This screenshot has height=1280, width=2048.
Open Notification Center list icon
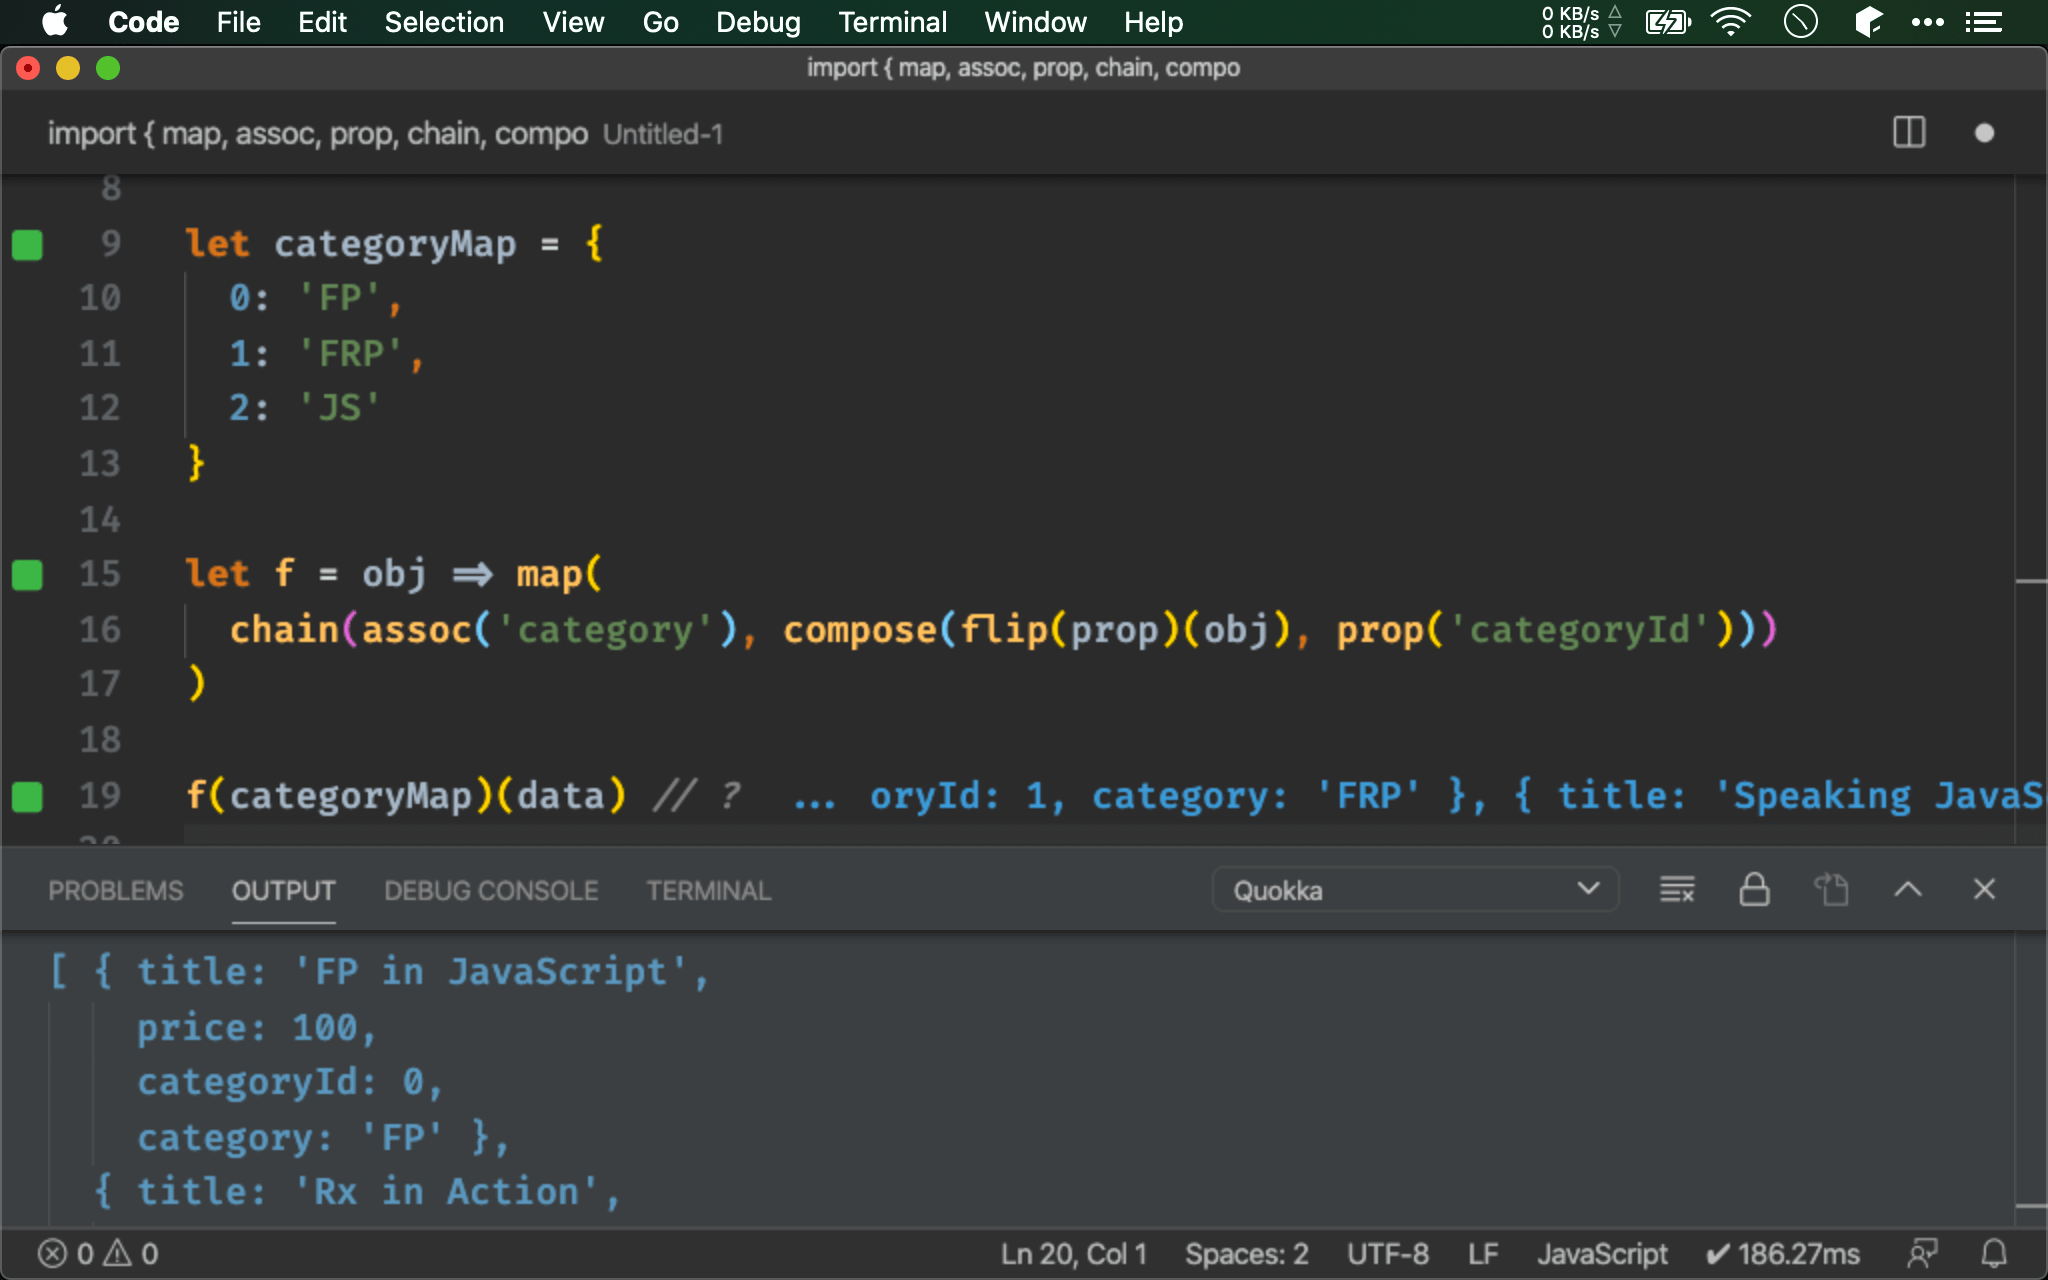tap(1983, 22)
